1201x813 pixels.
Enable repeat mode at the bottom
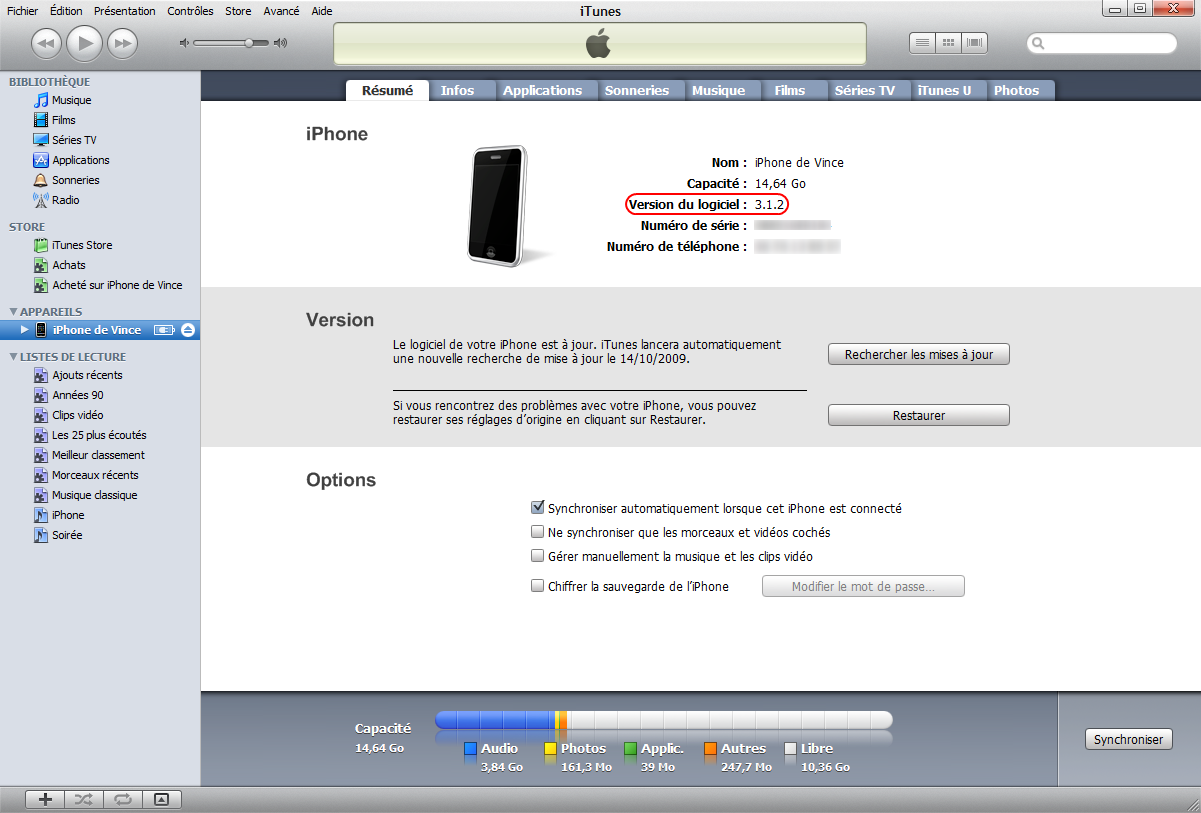(122, 799)
